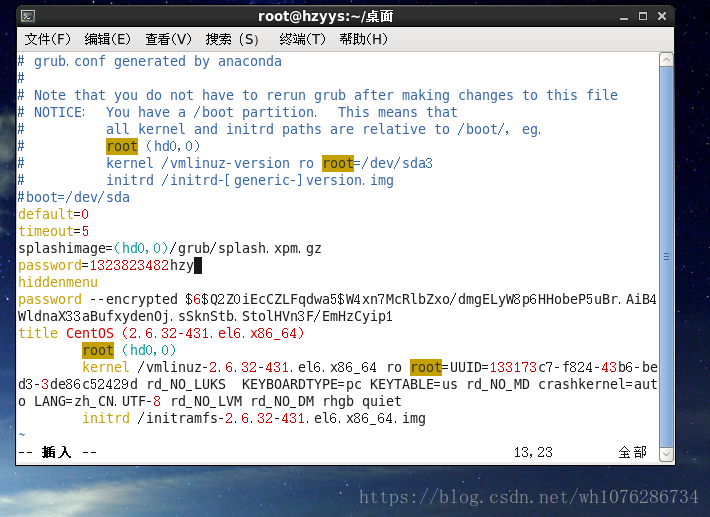This screenshot has width=710, height=517.
Task: Click the 'splashimage=(hd0,0)/grub/splash.xpm.gz' line
Action: pyautogui.click(x=170, y=249)
